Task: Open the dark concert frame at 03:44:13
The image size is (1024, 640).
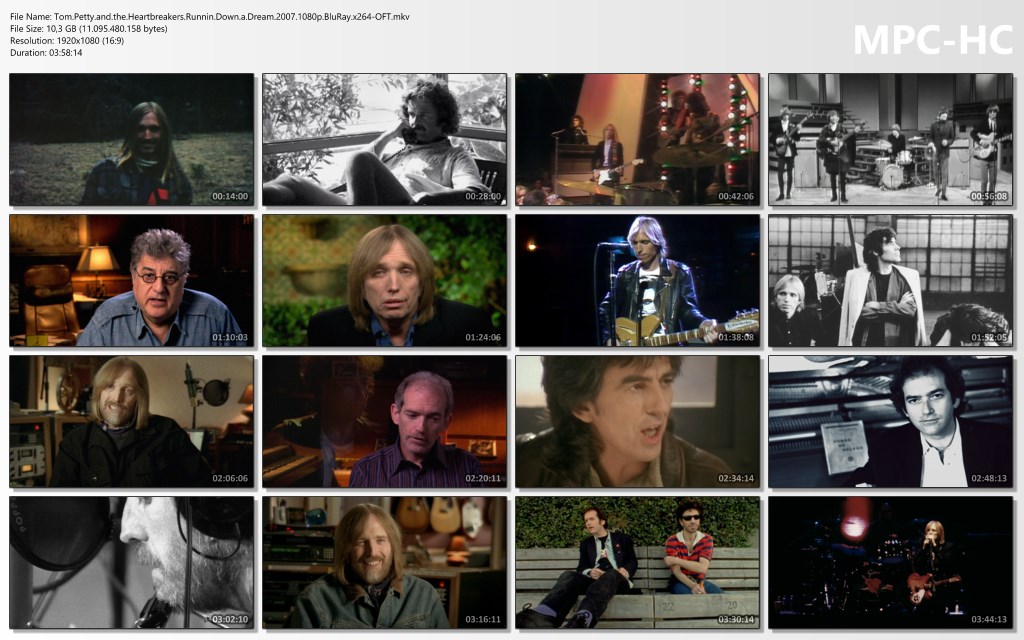Action: (x=890, y=562)
